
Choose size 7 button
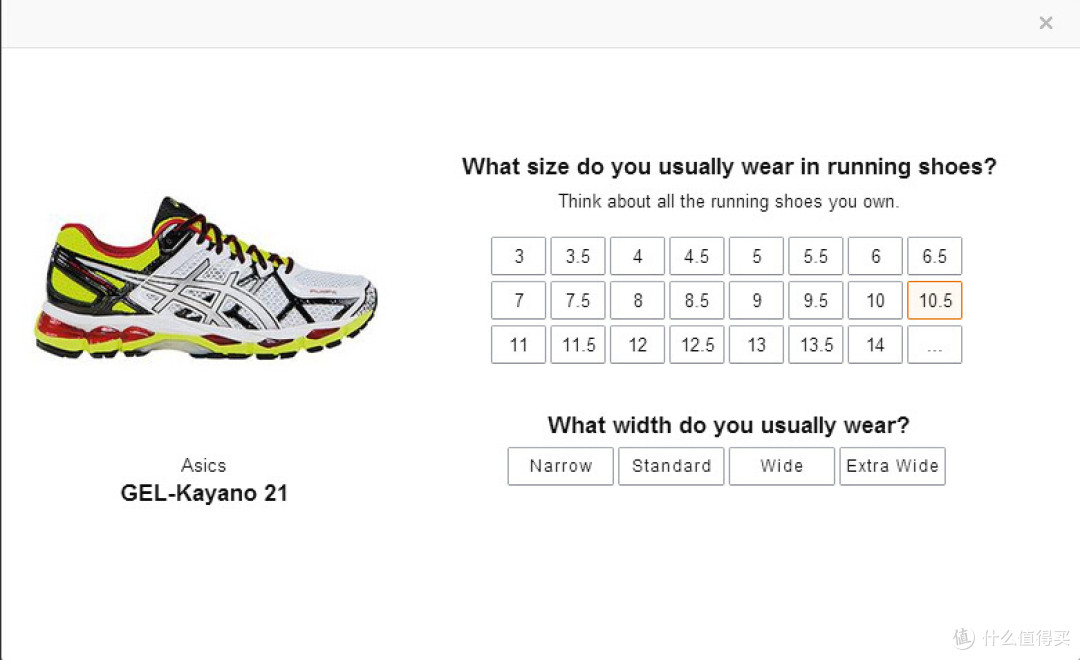(519, 300)
